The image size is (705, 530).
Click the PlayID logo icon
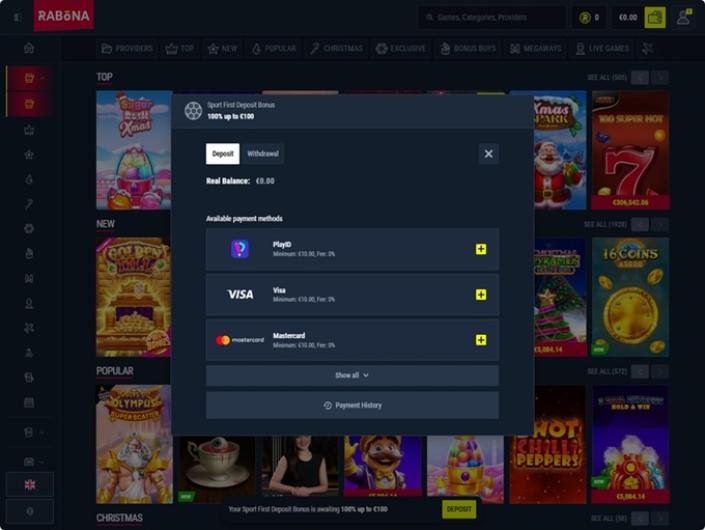coord(240,249)
